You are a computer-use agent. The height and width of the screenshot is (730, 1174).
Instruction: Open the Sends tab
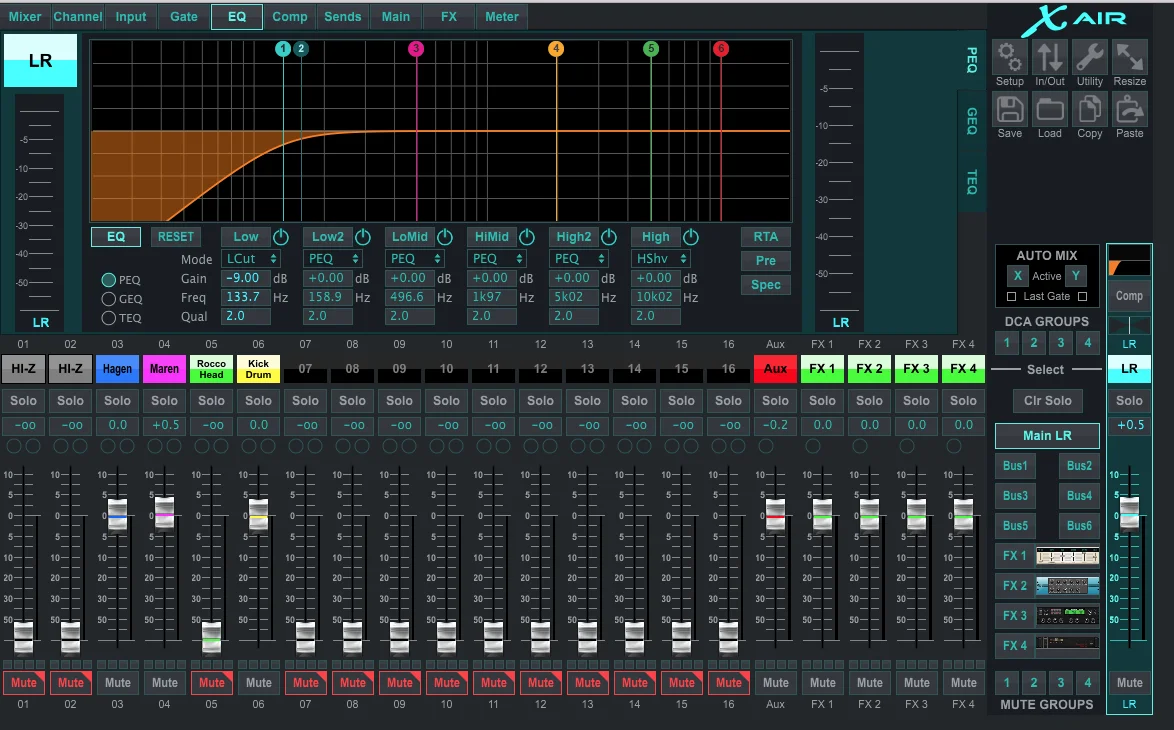click(x=343, y=17)
